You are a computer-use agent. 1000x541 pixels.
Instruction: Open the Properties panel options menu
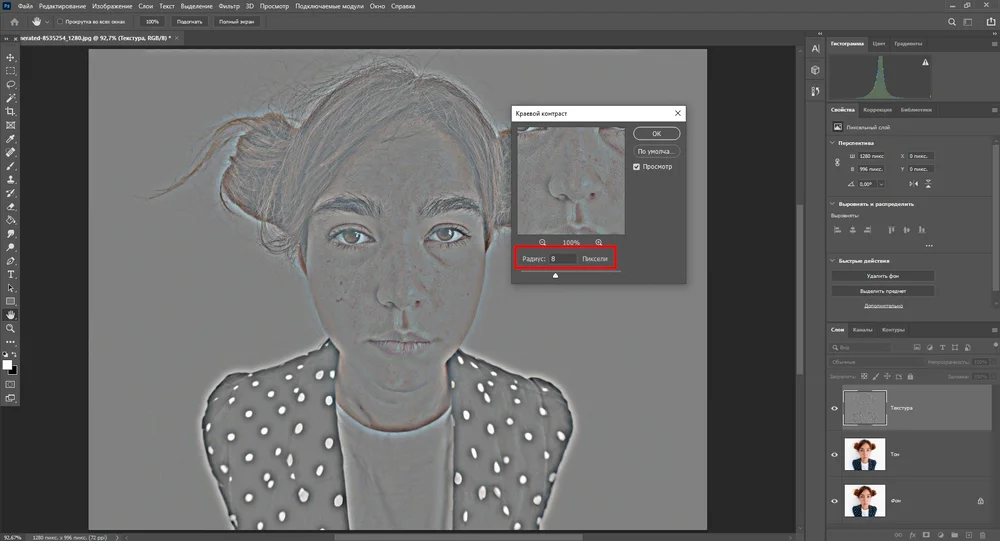click(x=994, y=110)
